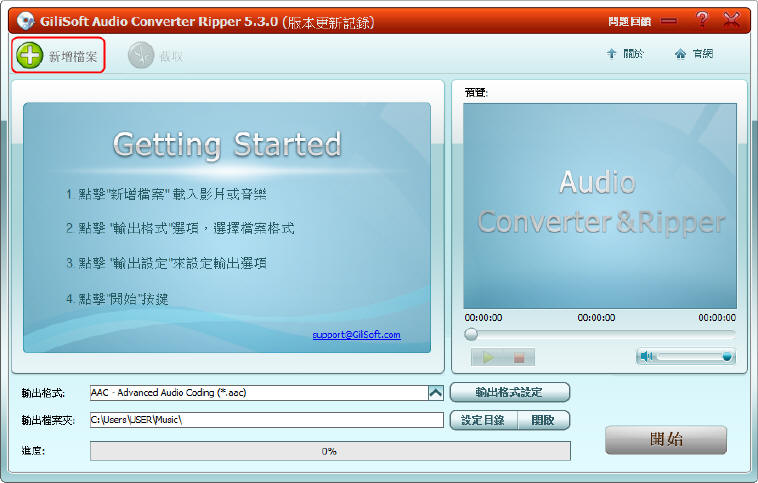Click 問題回饋 feedback in title bar
Screen dimensions: 758x483
pos(629,21)
